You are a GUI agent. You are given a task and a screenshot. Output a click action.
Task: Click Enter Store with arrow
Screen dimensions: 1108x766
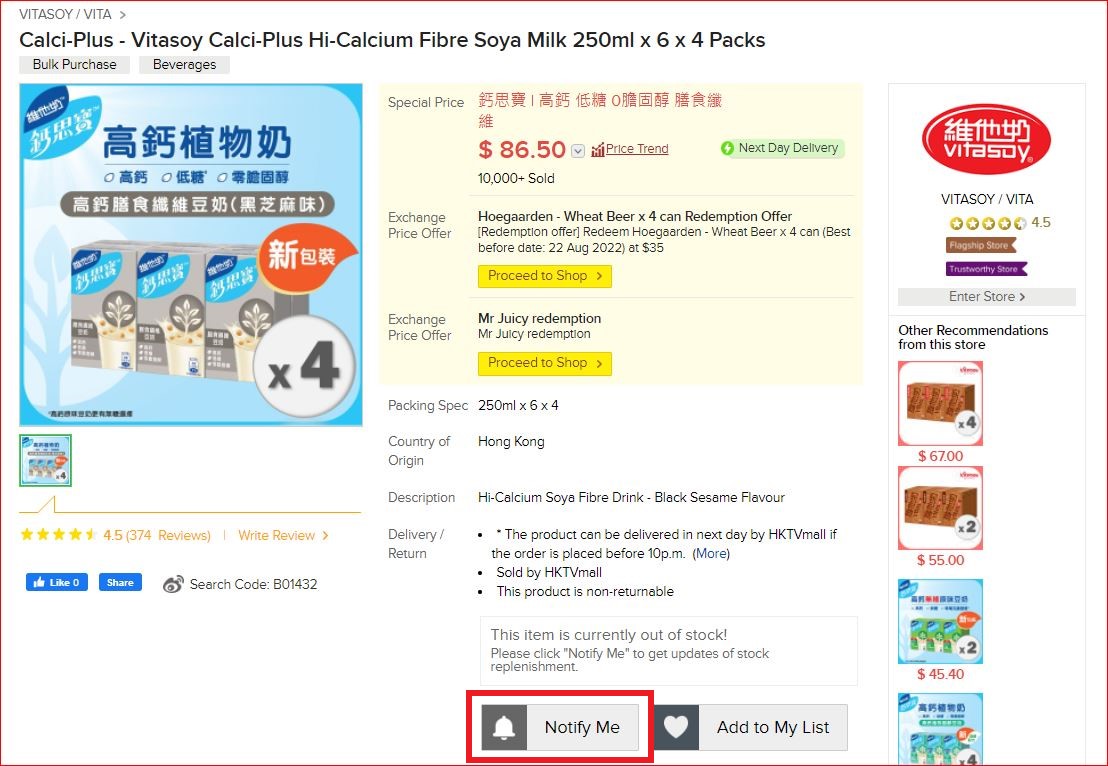(986, 297)
